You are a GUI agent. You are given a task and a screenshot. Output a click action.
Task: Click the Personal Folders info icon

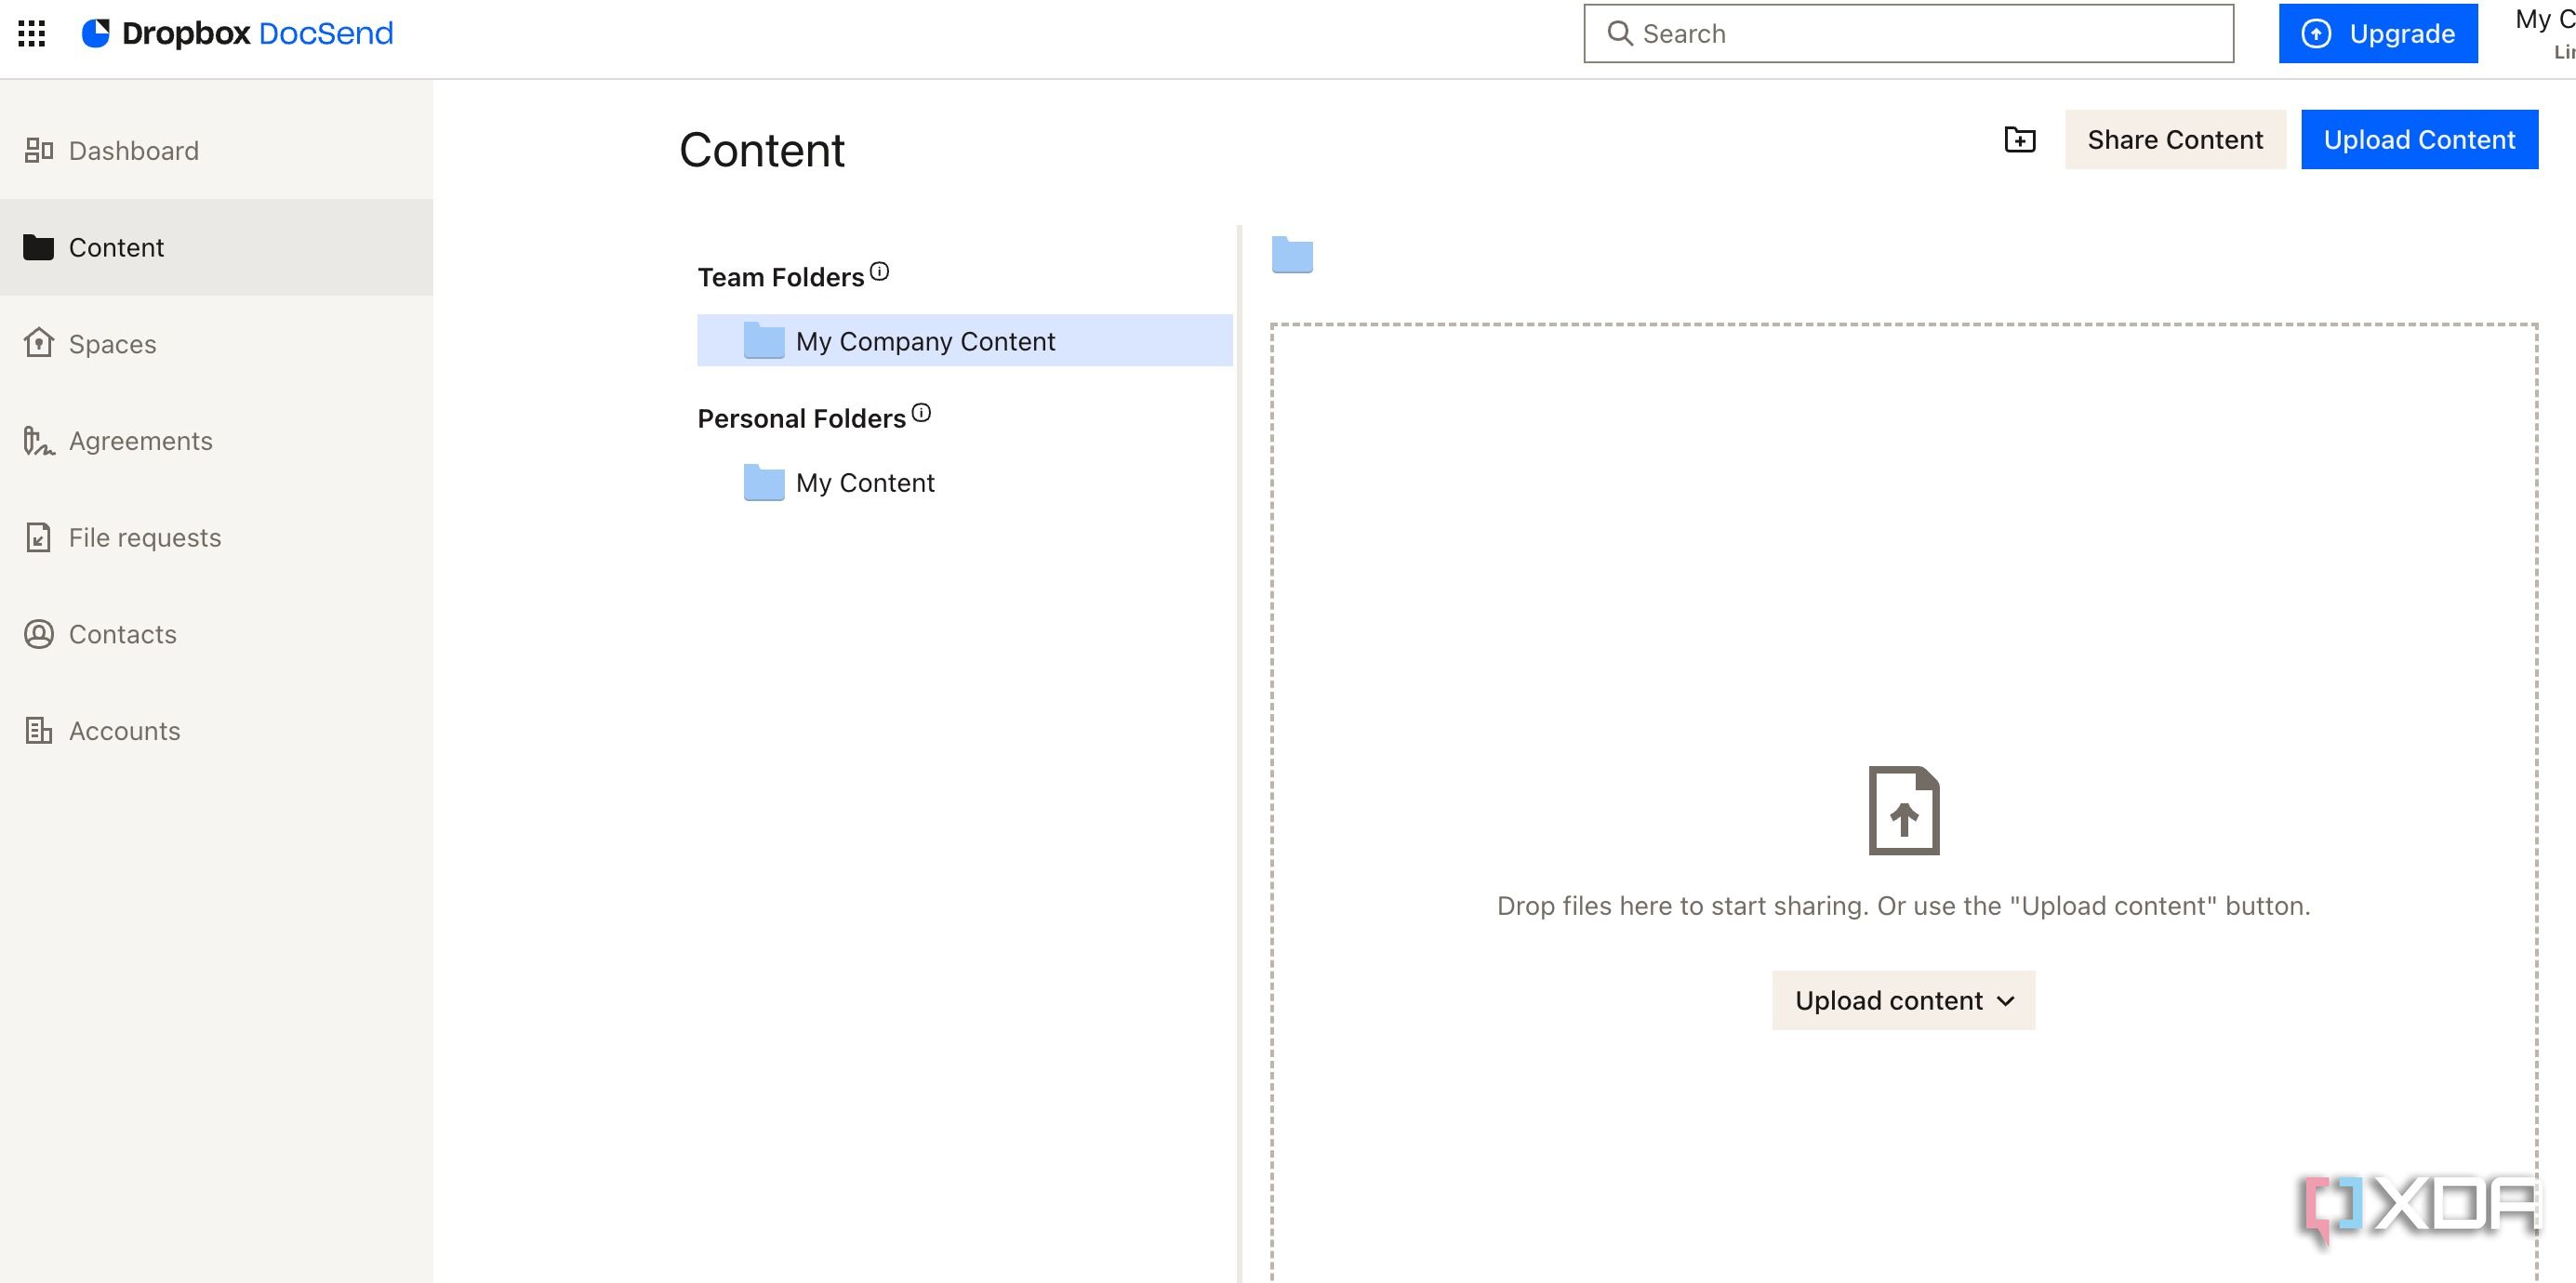pyautogui.click(x=921, y=413)
